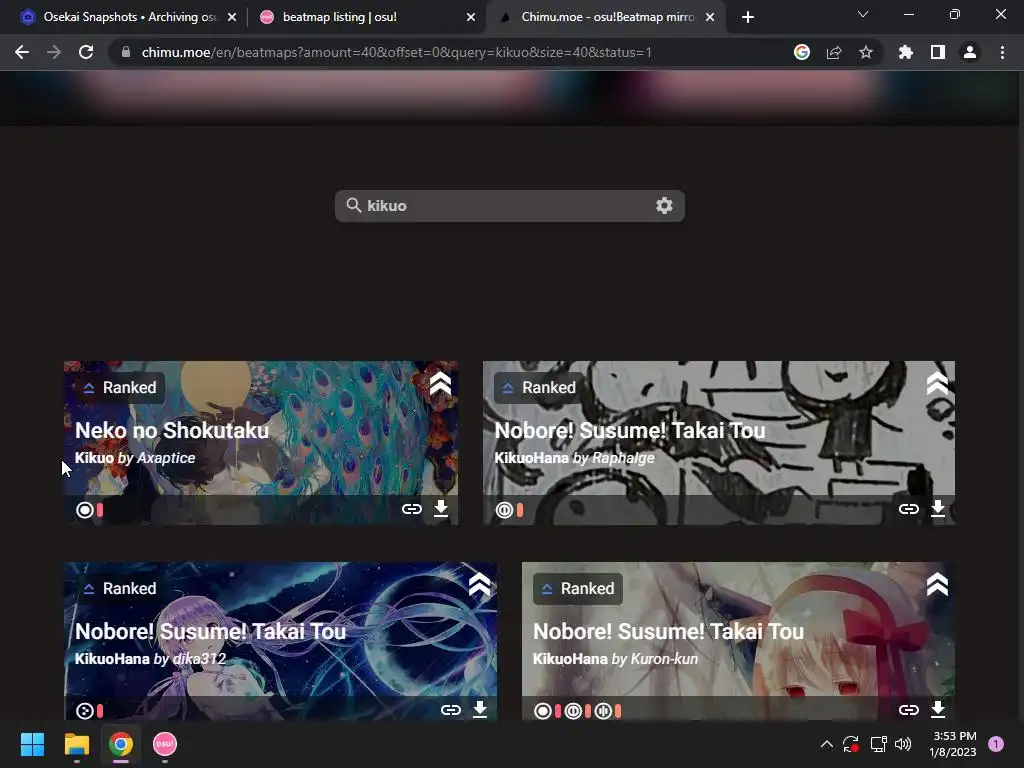Reload the chimu.moe page
This screenshot has height=768, width=1024.
[86, 52]
